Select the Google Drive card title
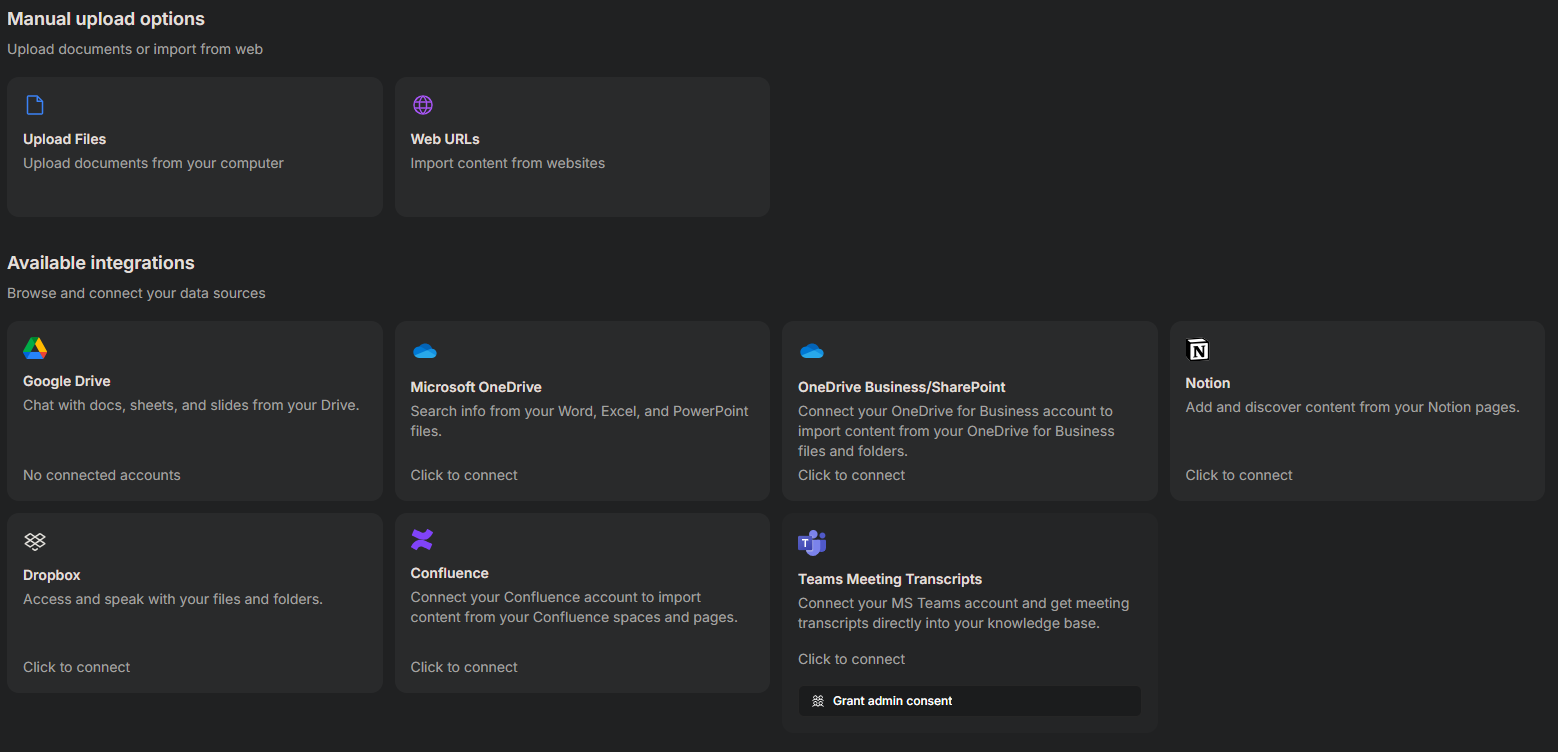Image resolution: width=1558 pixels, height=752 pixels. point(67,381)
